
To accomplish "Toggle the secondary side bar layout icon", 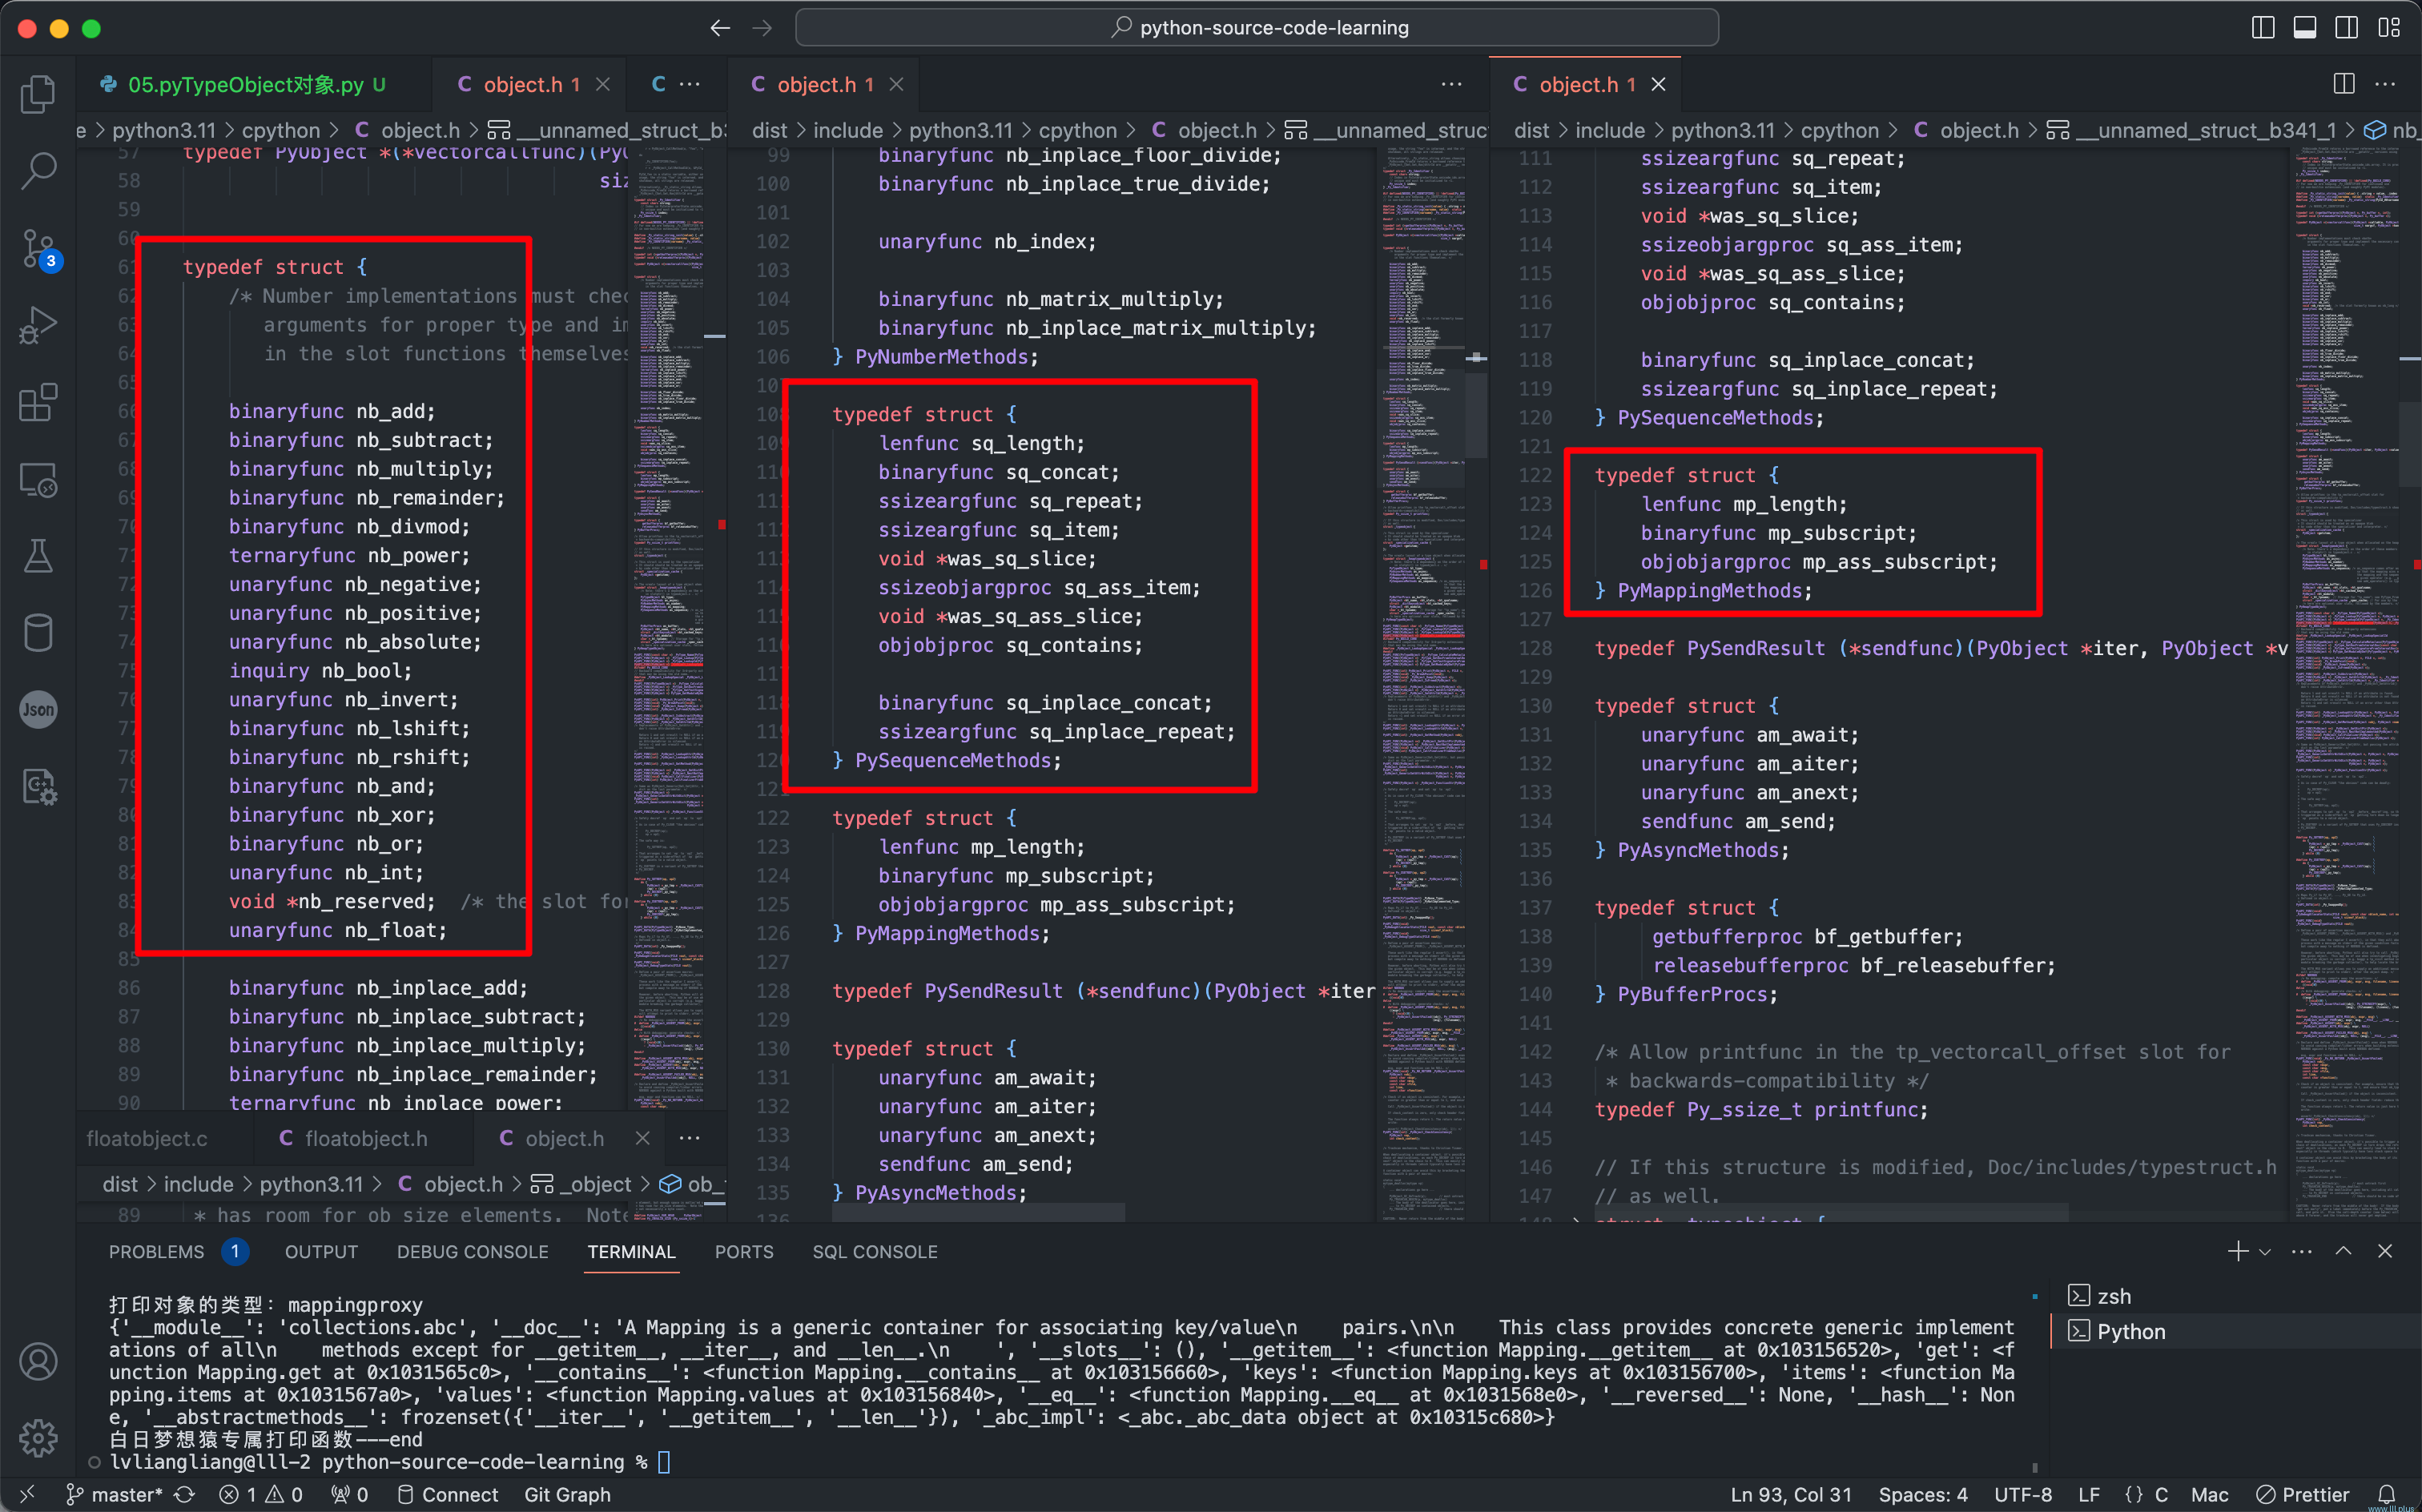I will (x=2346, y=28).
